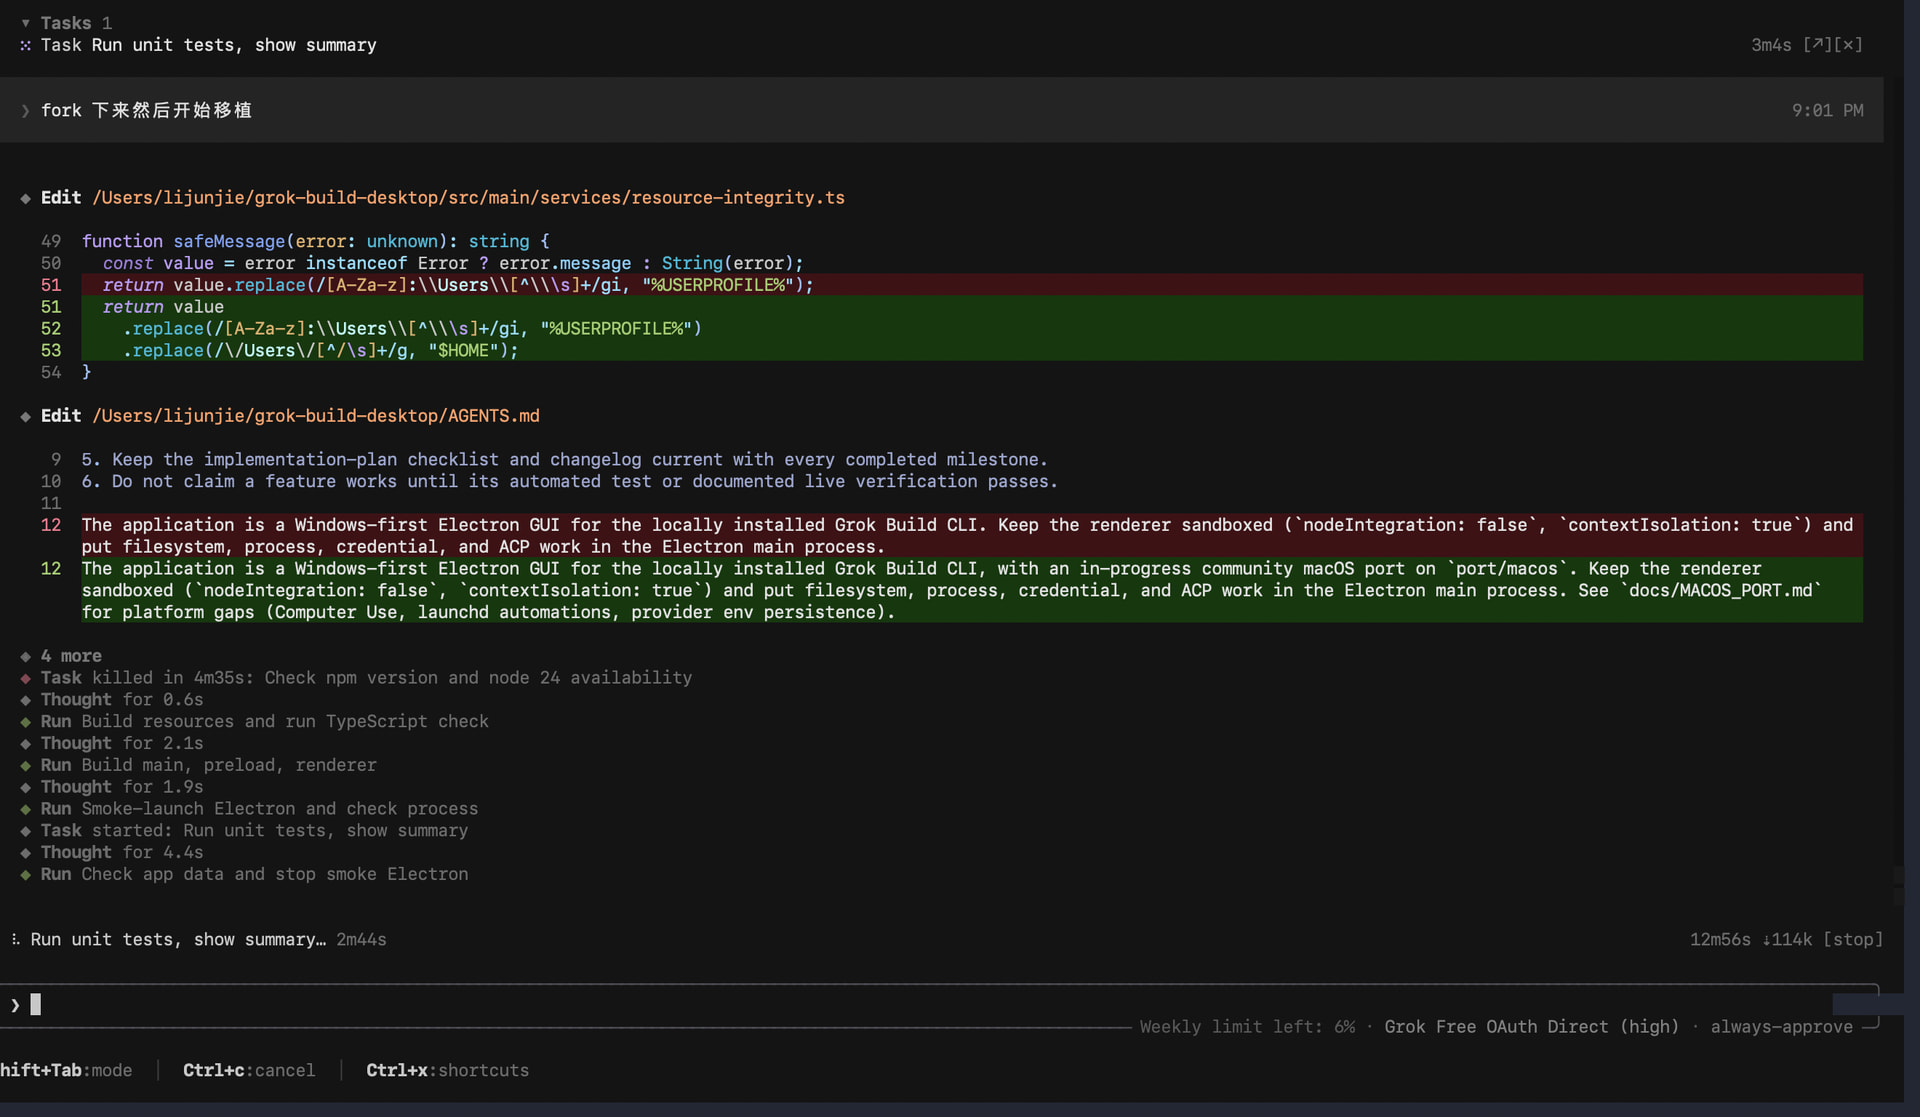Click the bullet beside 'Task started: Run unit tests'
1920x1117 pixels.
[26, 831]
